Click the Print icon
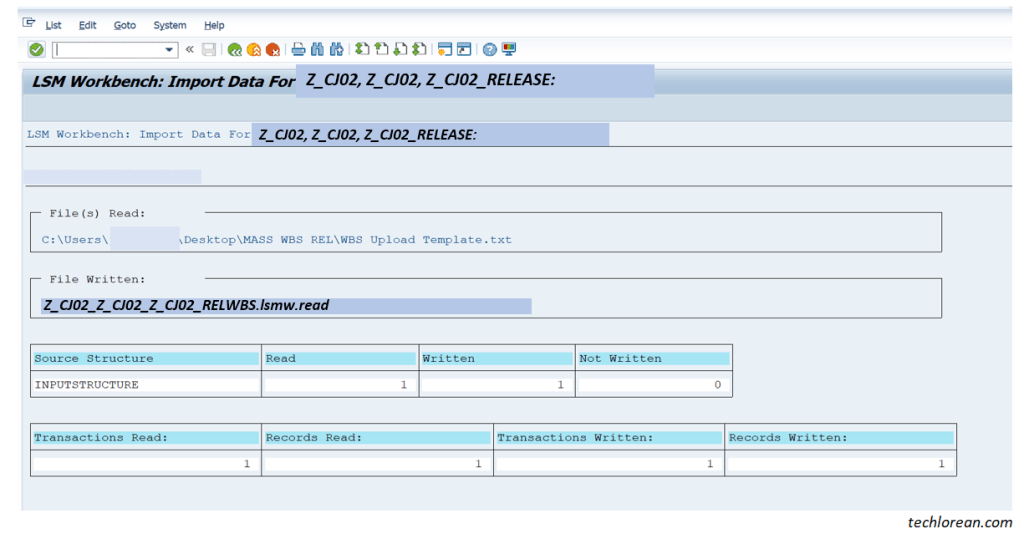This screenshot has width=1024, height=534. click(298, 49)
